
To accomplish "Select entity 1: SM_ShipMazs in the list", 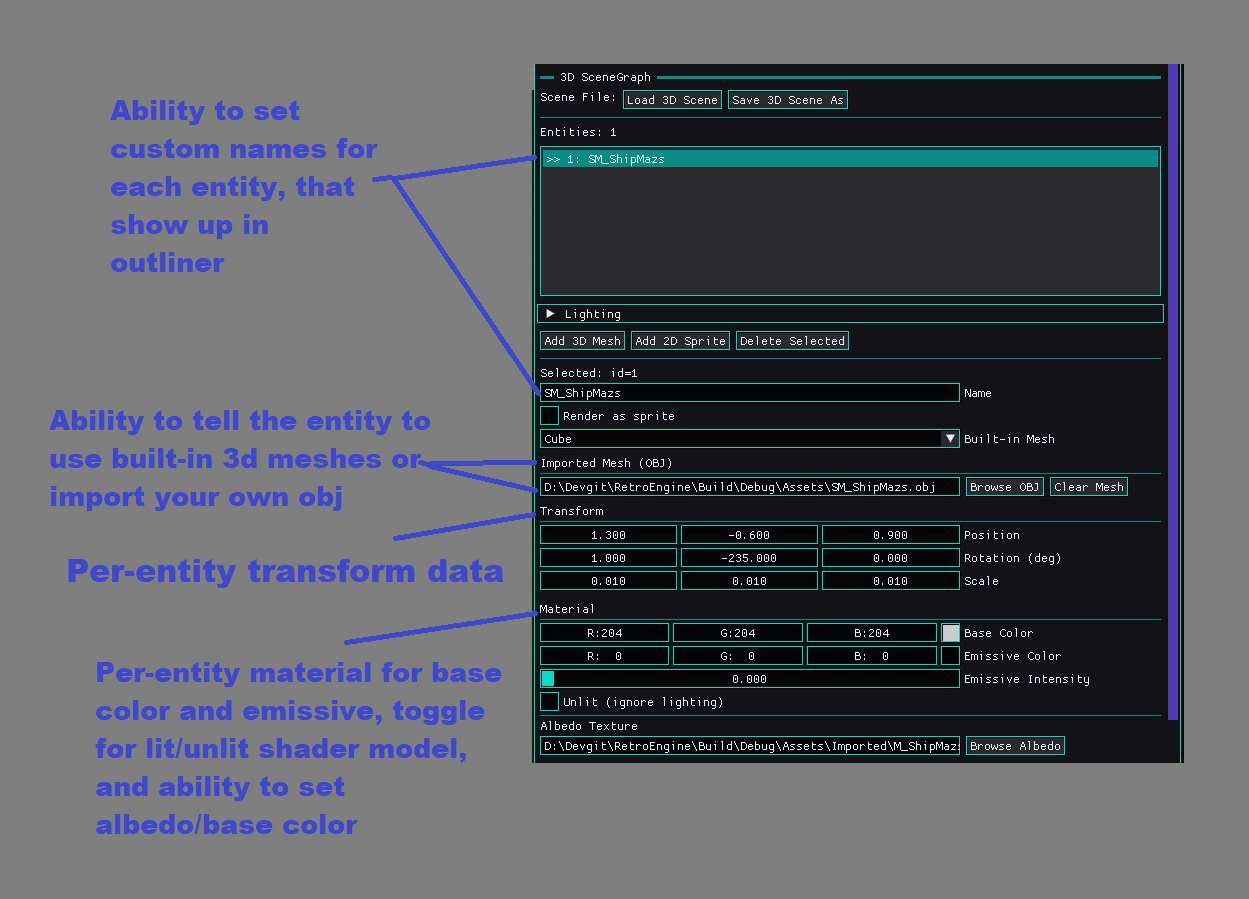I will pyautogui.click(x=700, y=157).
